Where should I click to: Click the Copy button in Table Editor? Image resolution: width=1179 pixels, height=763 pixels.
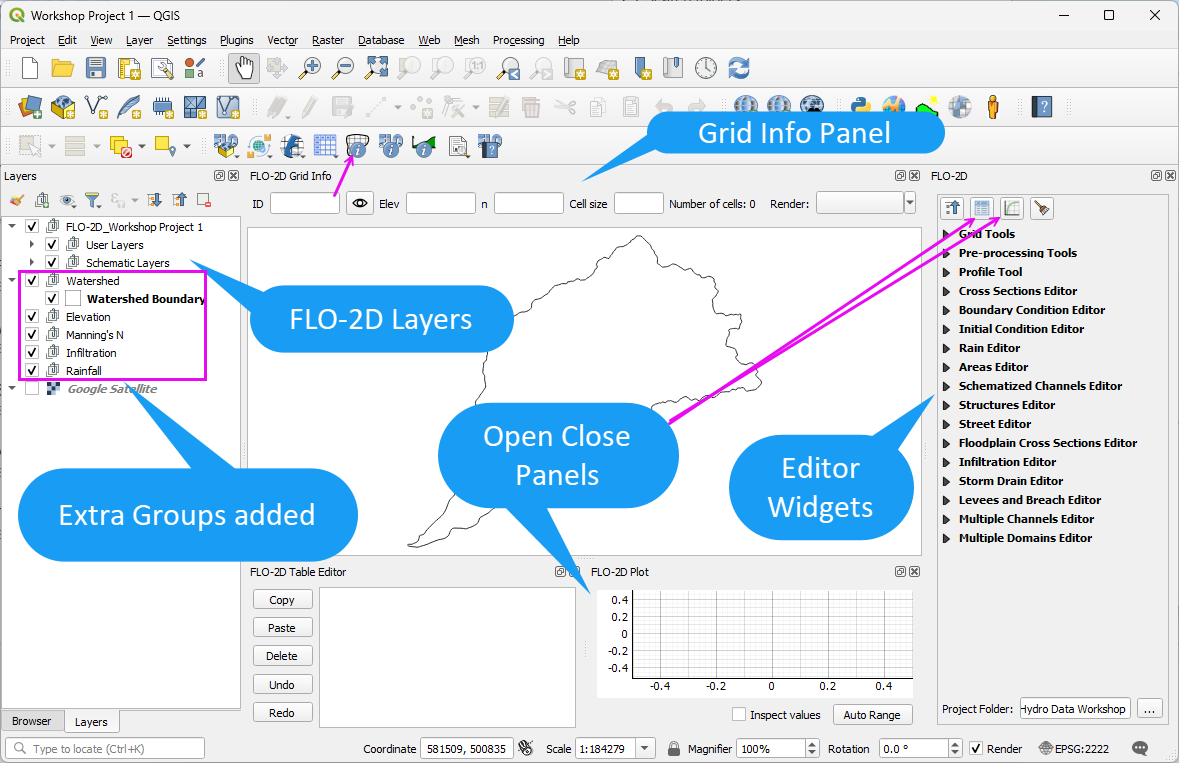click(282, 600)
